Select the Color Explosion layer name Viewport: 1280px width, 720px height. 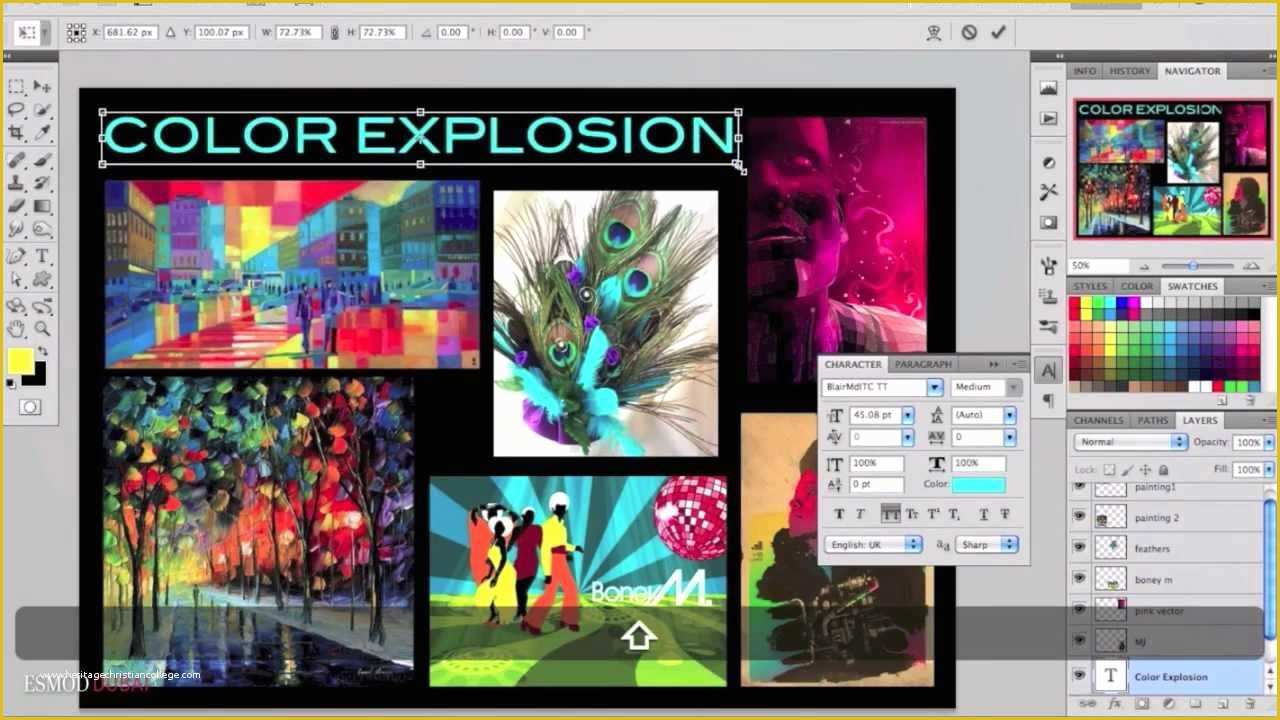coord(1171,677)
